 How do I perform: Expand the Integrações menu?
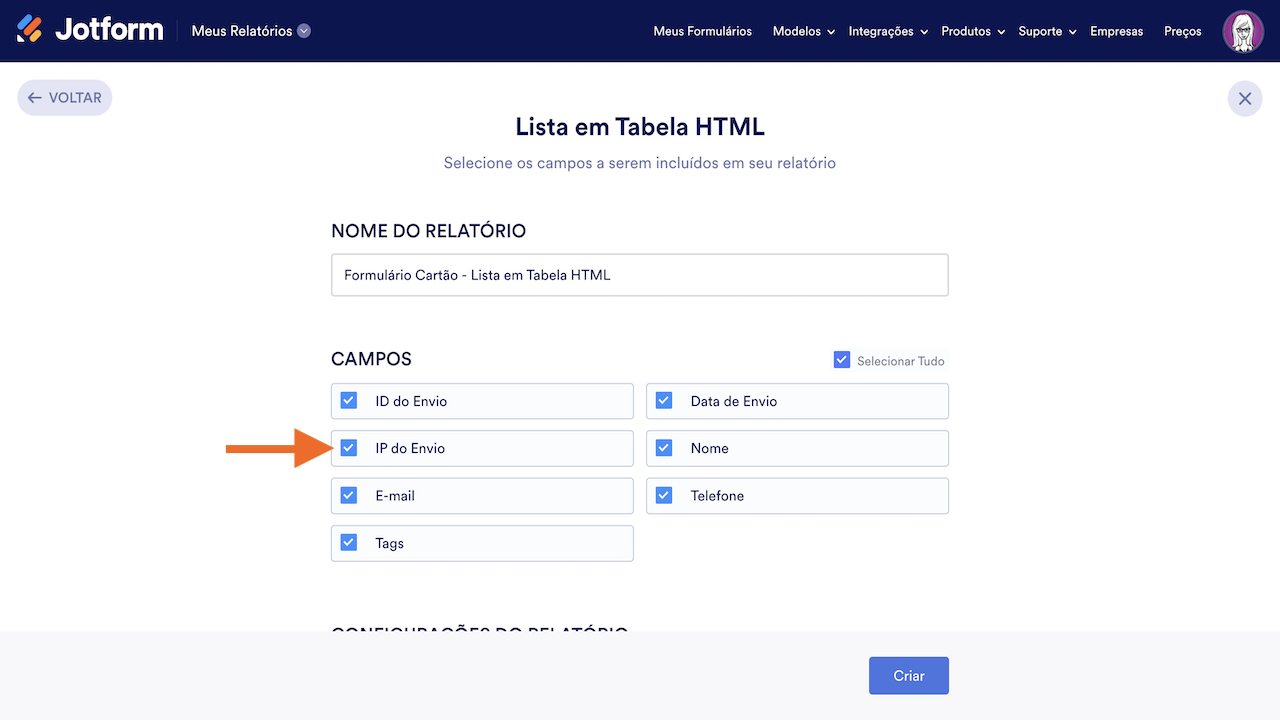(887, 31)
